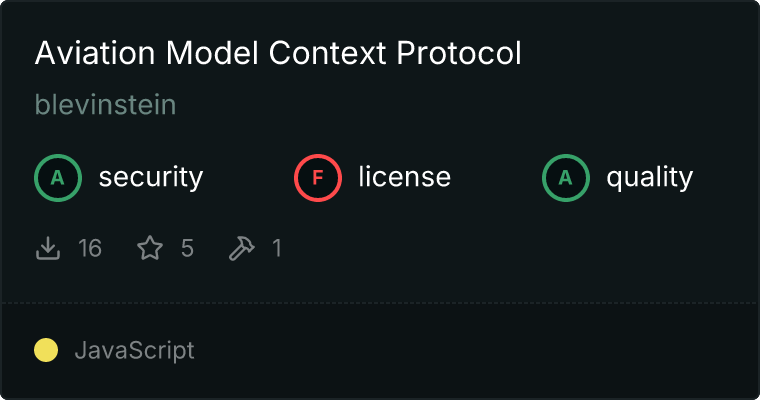Viewport: 760px width, 400px height.
Task: Visit the blevinstein author name
Action: click(105, 105)
